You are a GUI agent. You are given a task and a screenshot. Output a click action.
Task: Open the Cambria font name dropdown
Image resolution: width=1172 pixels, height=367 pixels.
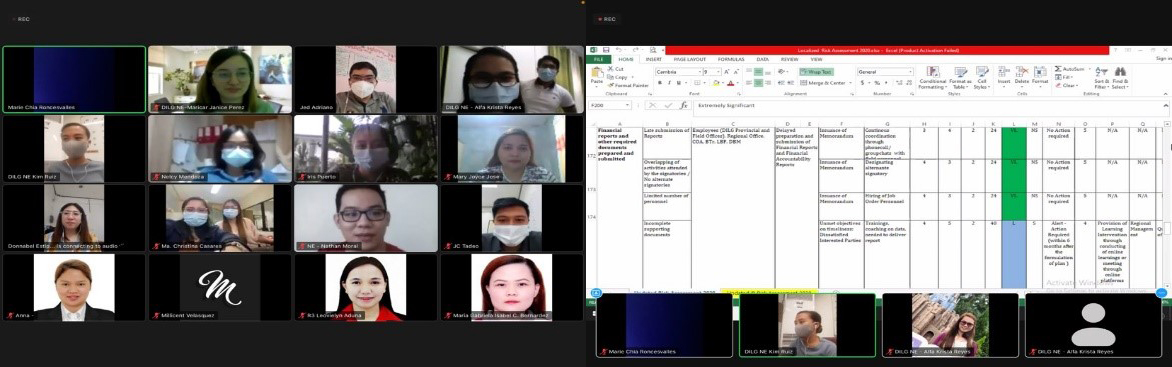(x=700, y=72)
